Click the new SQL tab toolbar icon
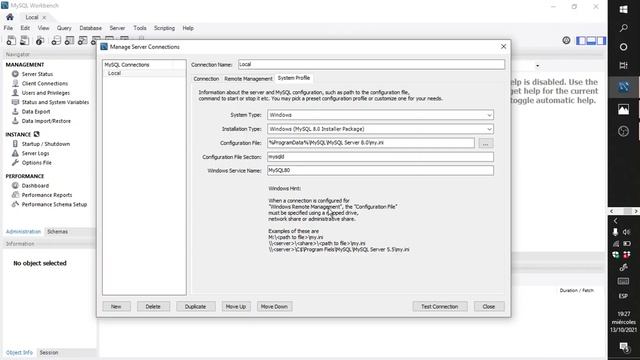Screen dimensions: 640x360 11,40
